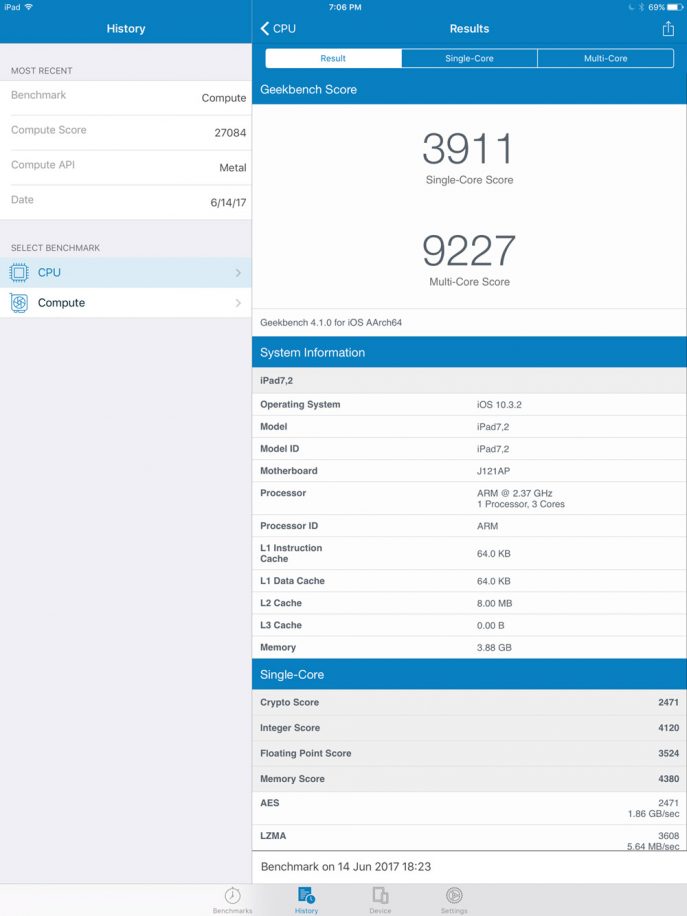Image resolution: width=687 pixels, height=916 pixels.
Task: Tap the L2 Cache 8.00 MB value
Action: (x=494, y=603)
